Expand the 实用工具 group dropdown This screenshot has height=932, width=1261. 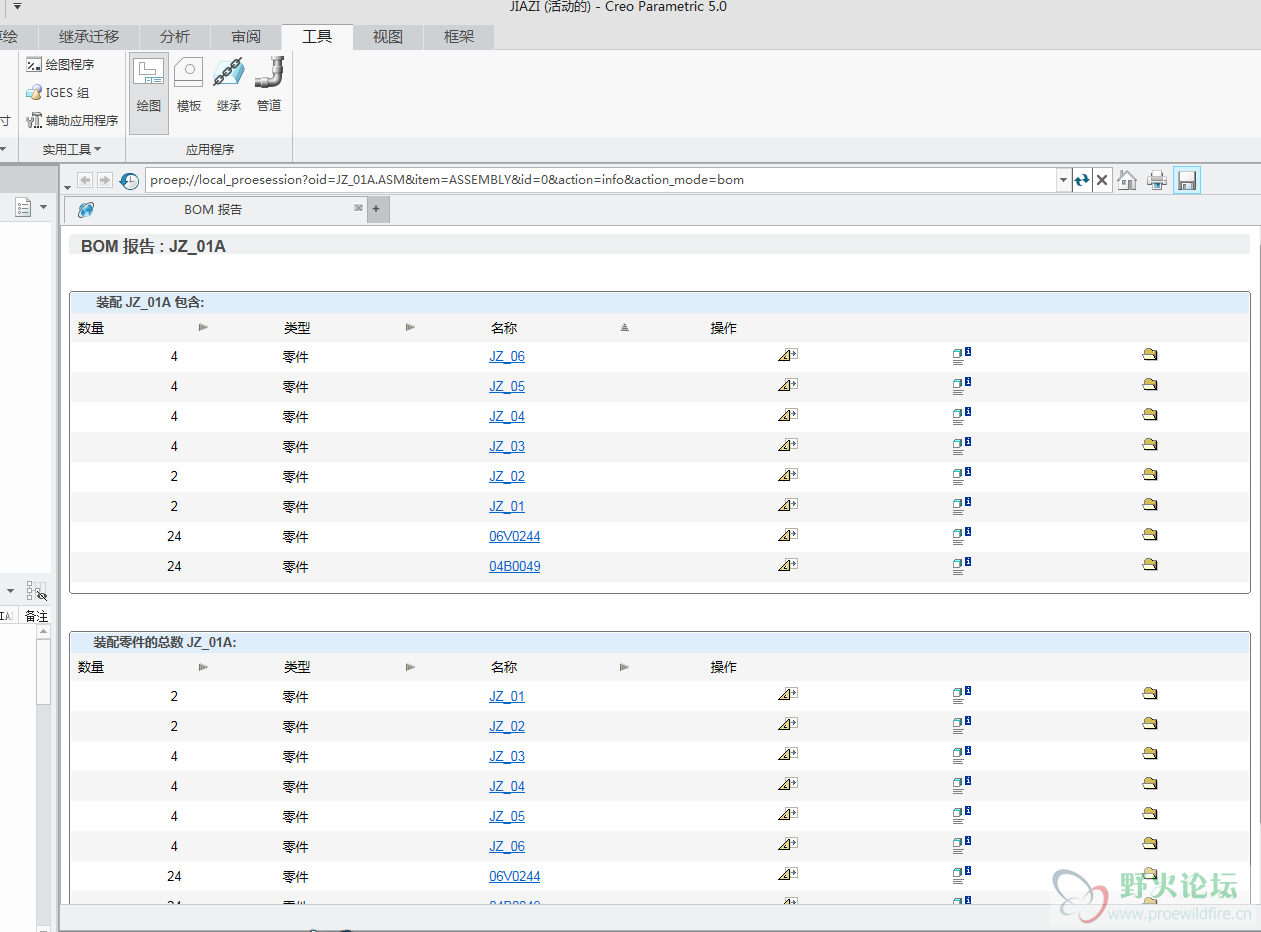(71, 150)
